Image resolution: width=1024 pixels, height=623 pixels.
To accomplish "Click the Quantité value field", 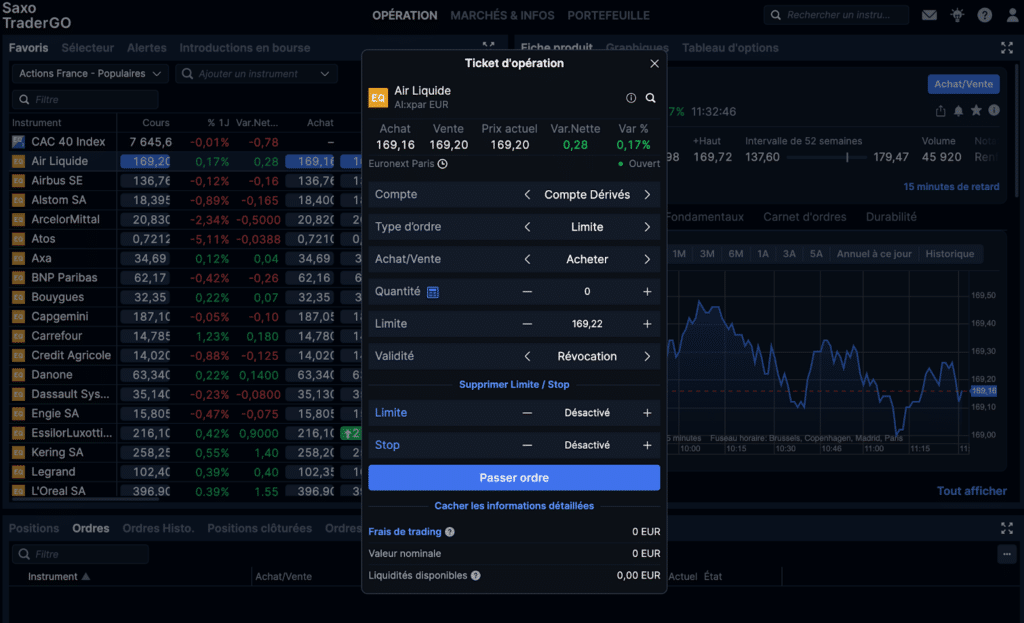I will coord(587,292).
